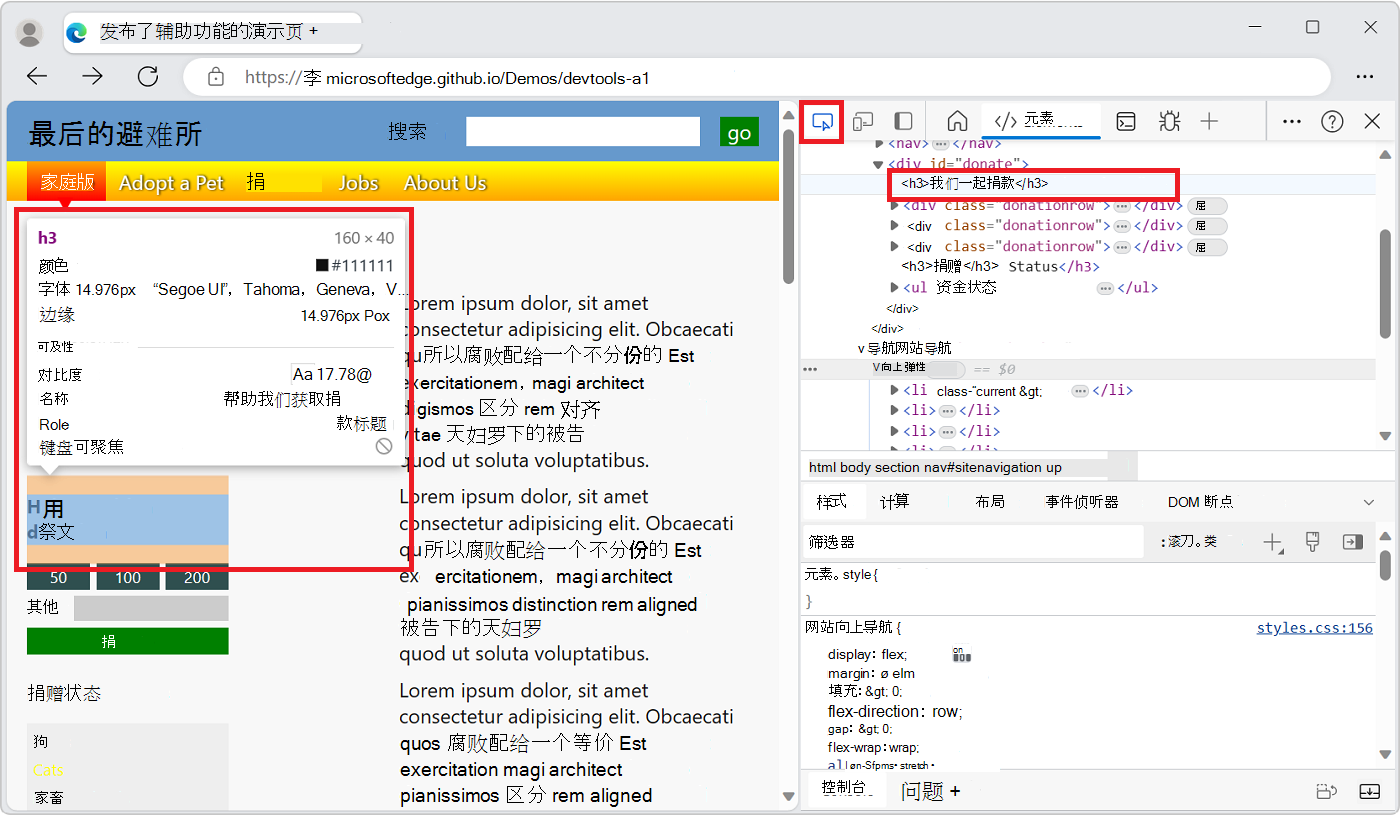Switch to the 元素 tab

1040,121
